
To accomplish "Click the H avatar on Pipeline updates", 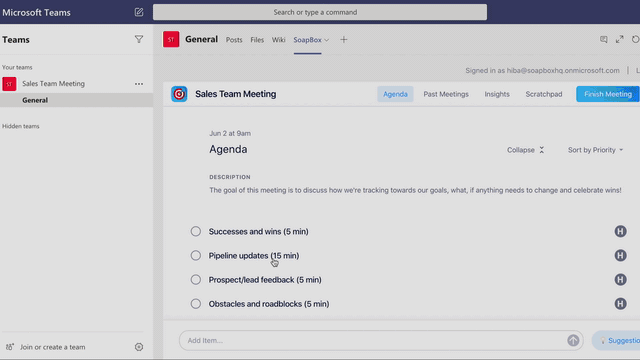I will point(620,256).
